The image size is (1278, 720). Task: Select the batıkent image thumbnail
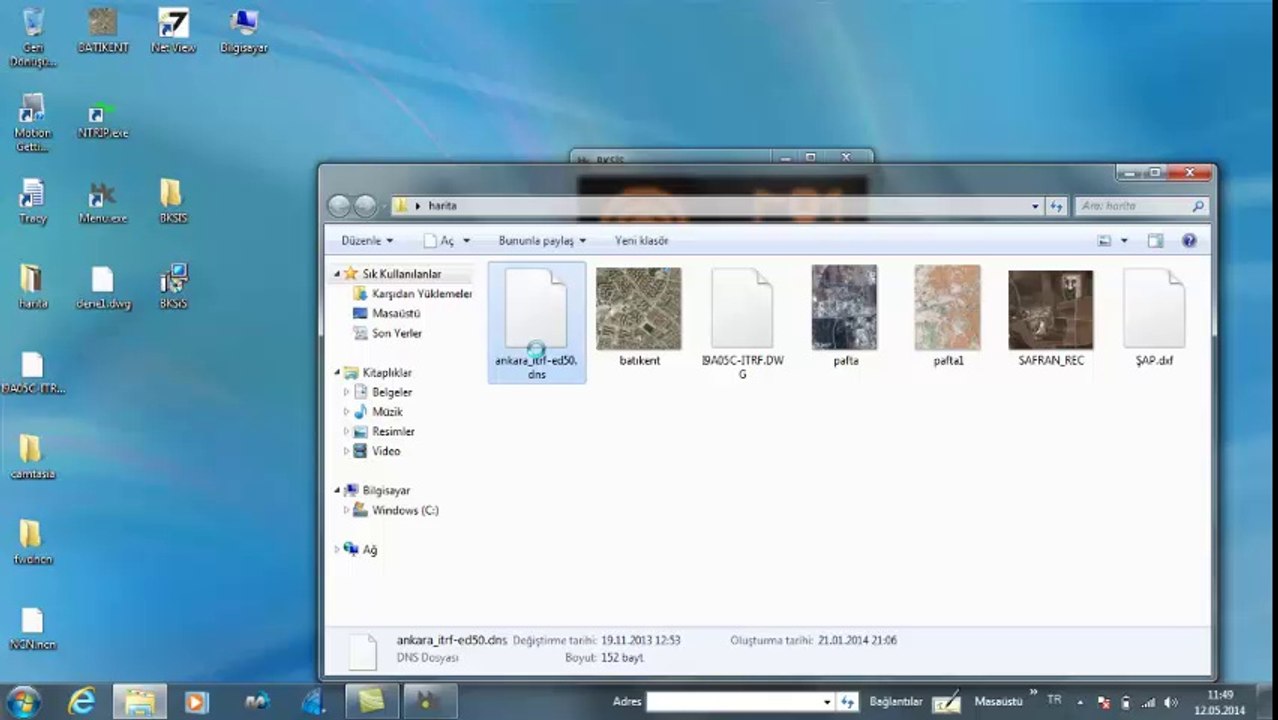638,317
